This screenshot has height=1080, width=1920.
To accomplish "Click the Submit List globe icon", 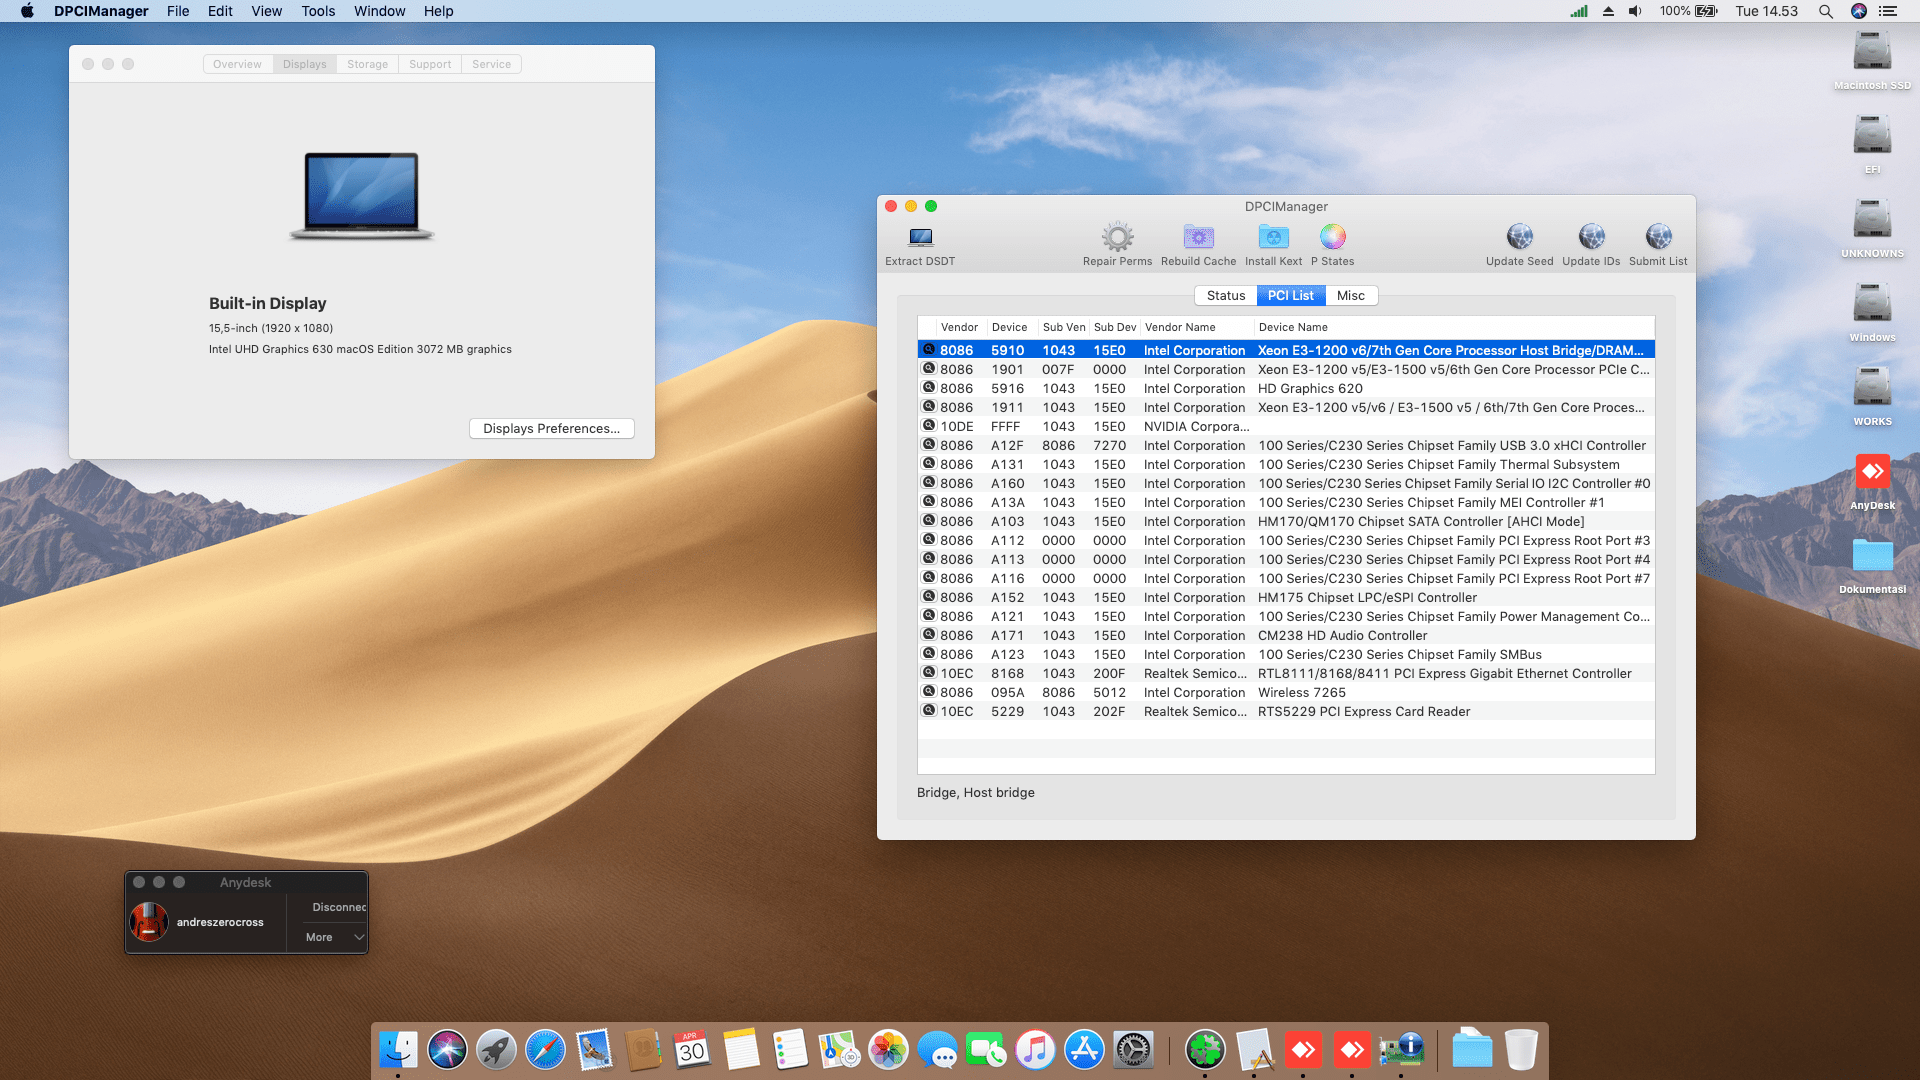I will click(x=1658, y=237).
